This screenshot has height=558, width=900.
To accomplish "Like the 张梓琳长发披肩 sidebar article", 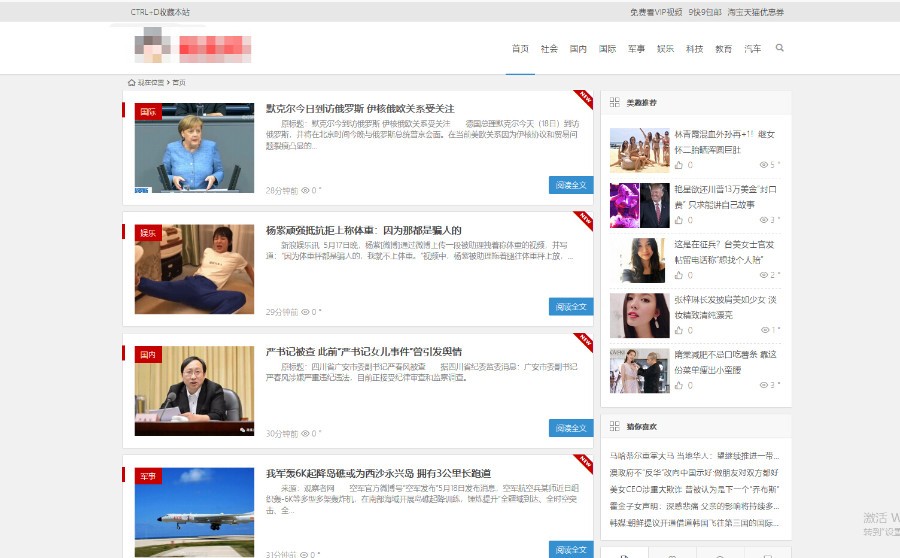I will (x=678, y=330).
